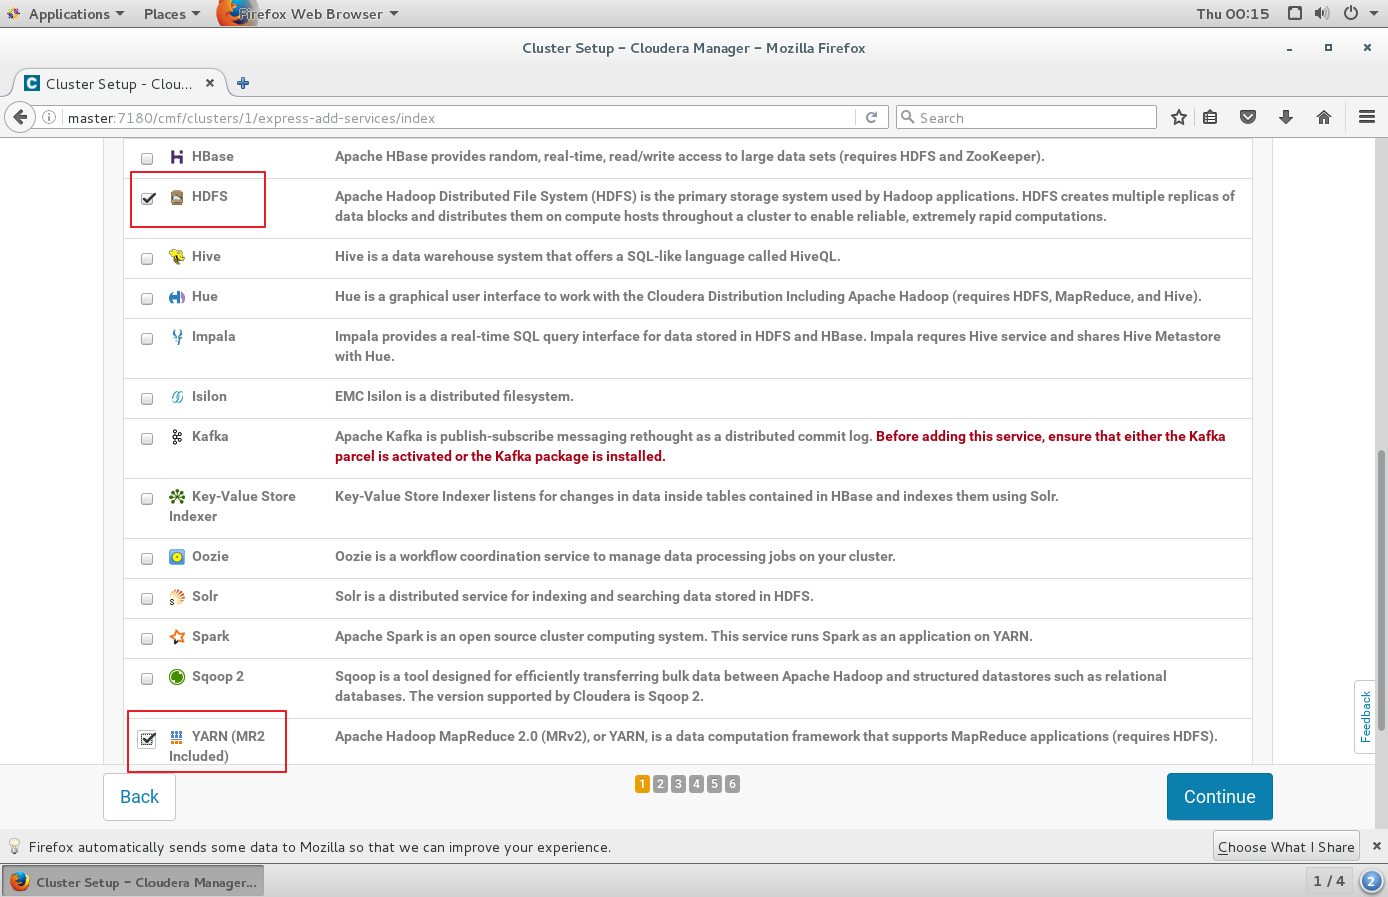Go to wizard step 2
1388x897 pixels.
click(660, 784)
